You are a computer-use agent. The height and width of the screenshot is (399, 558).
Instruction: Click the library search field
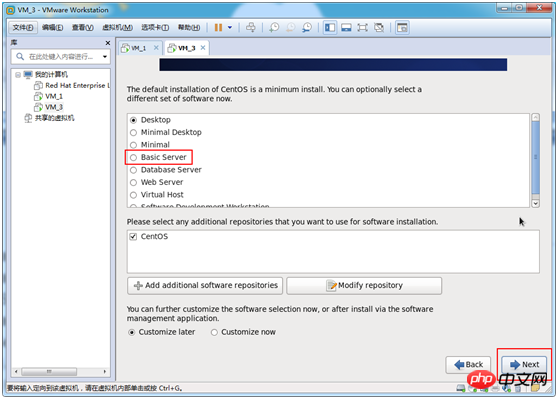60,57
